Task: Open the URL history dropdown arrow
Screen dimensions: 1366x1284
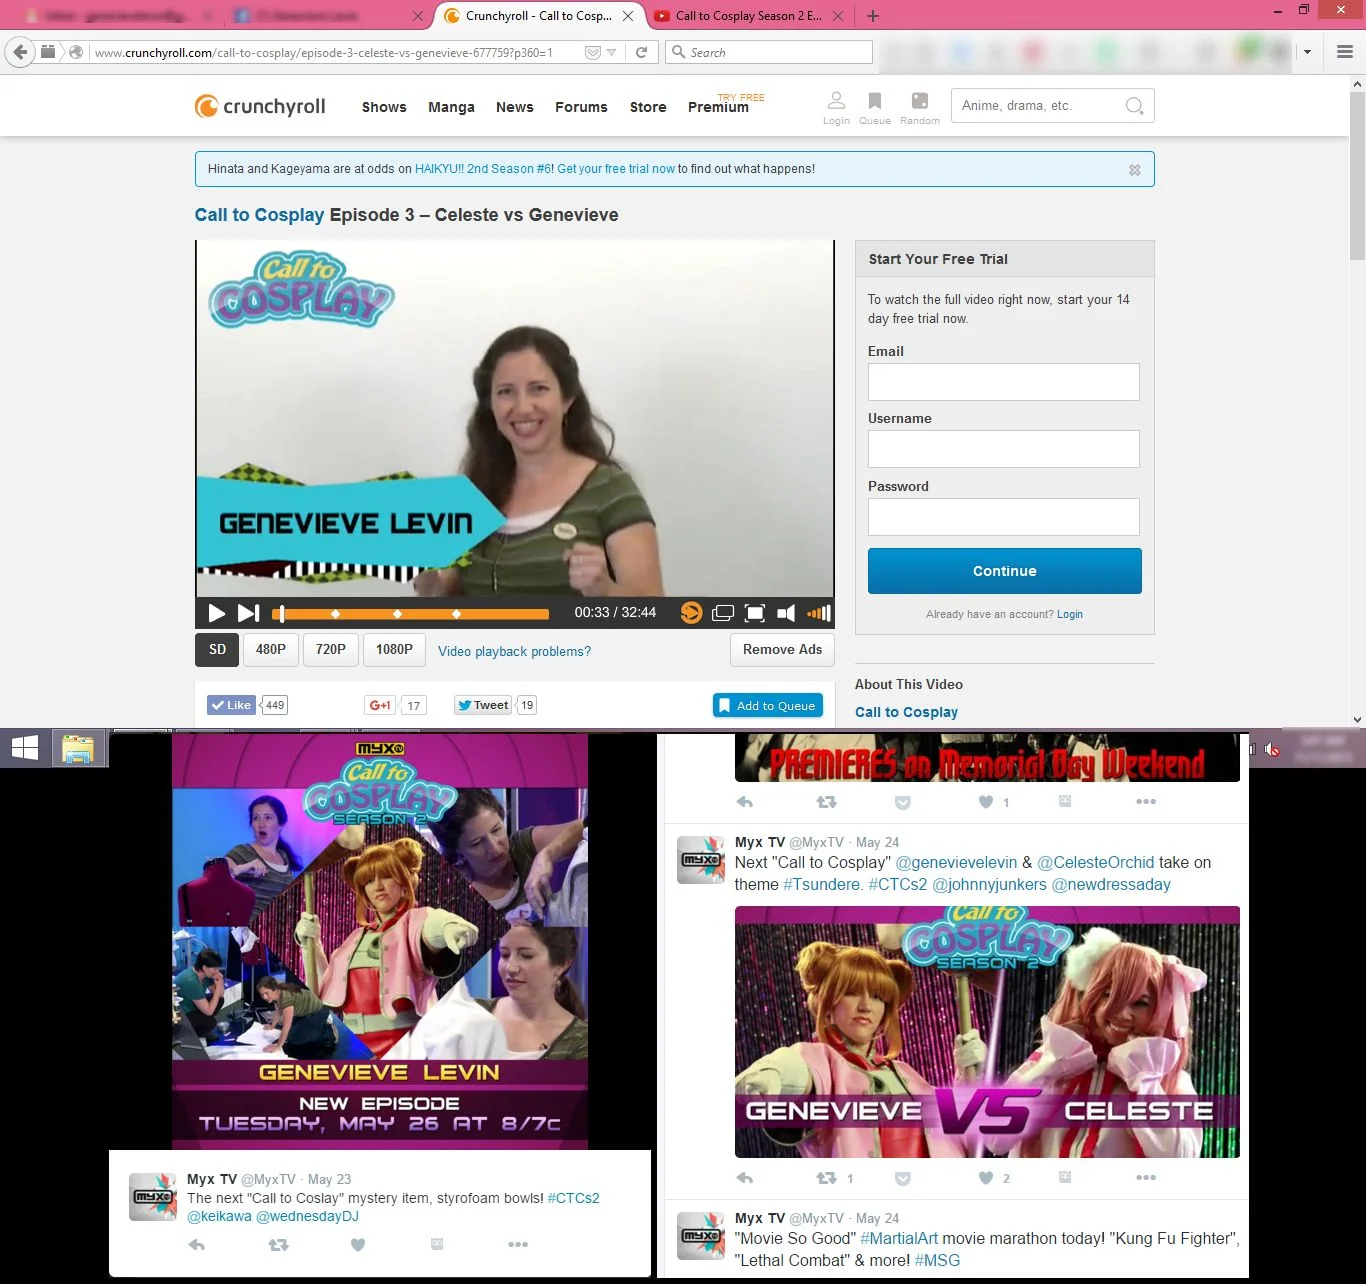Action: [x=611, y=52]
